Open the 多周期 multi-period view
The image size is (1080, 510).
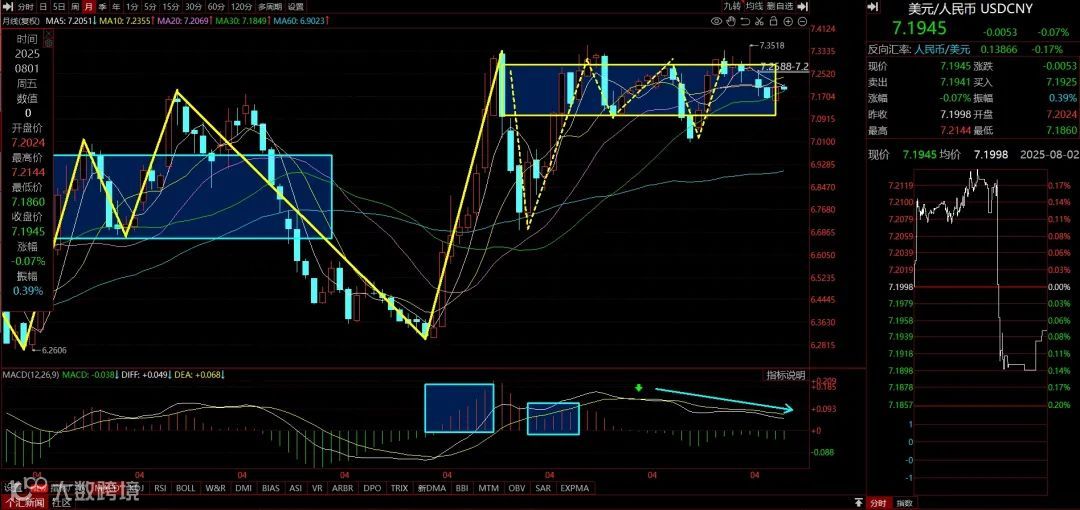click(x=271, y=7)
